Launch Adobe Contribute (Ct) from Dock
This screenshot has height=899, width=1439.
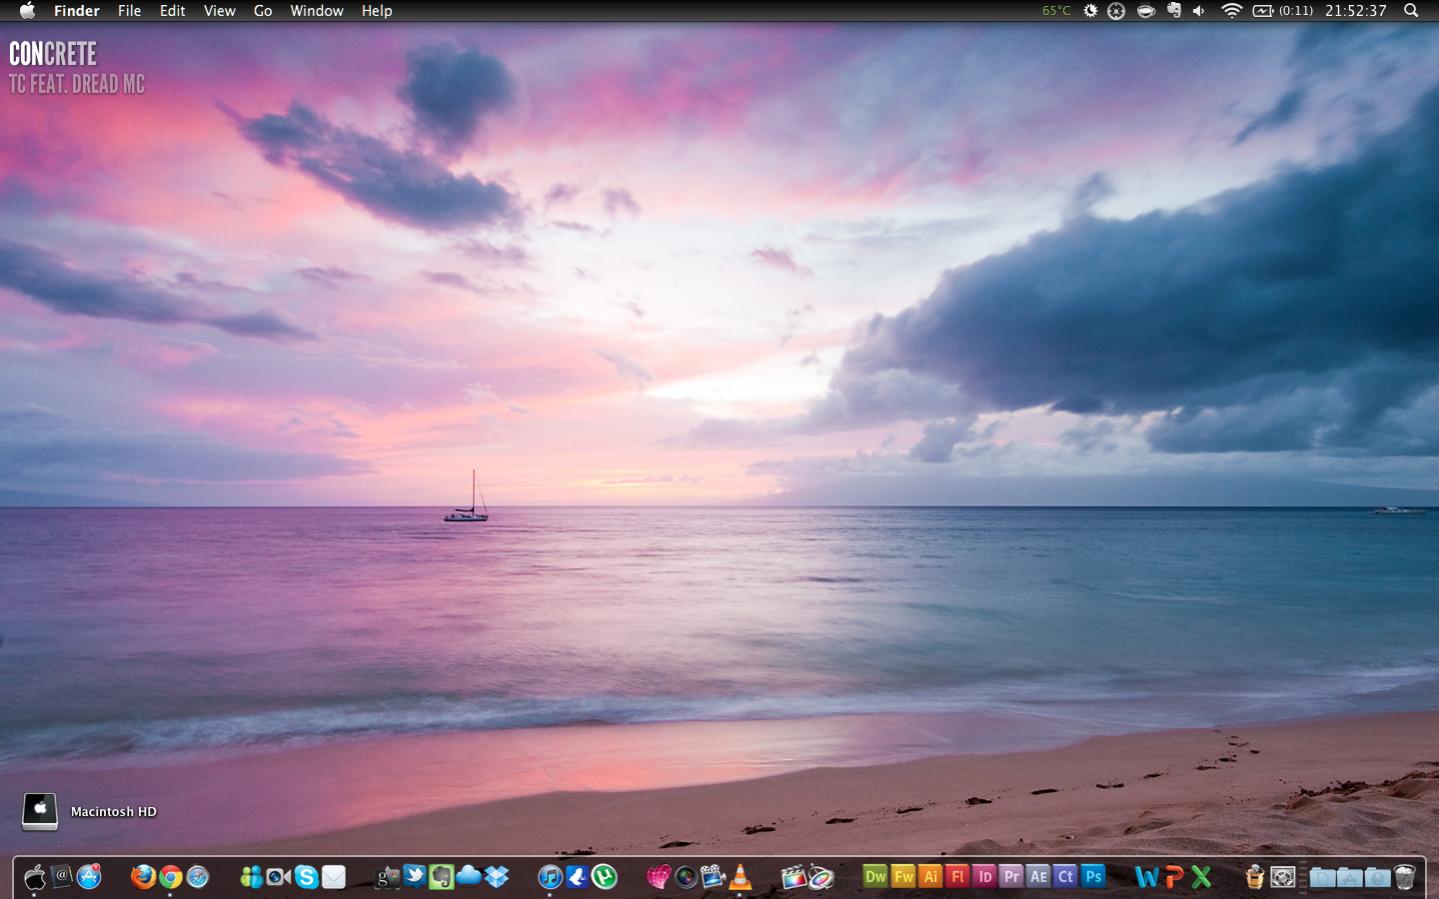[1066, 877]
